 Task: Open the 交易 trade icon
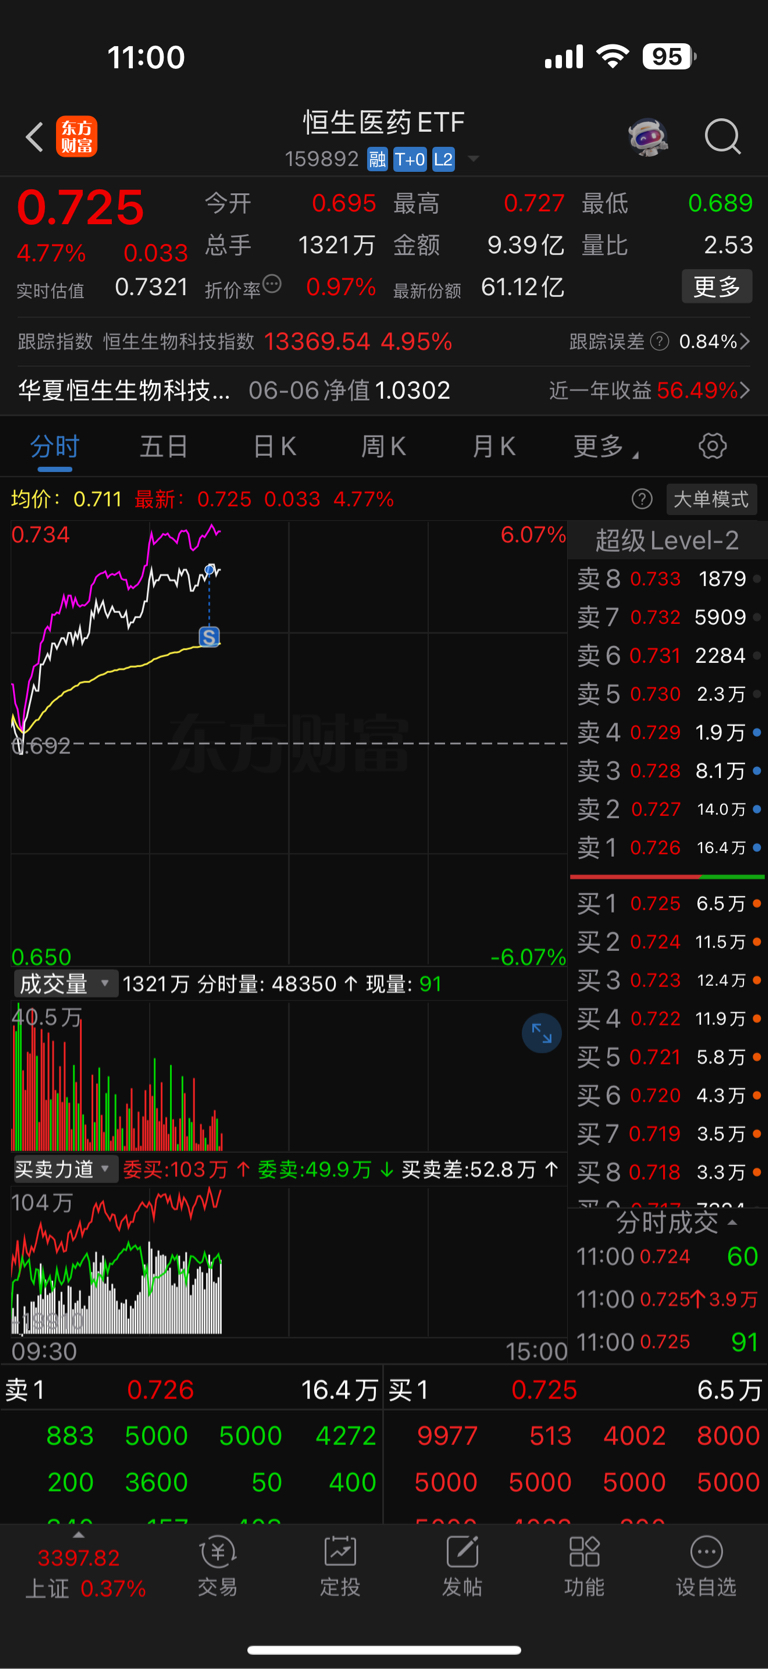[x=217, y=1566]
